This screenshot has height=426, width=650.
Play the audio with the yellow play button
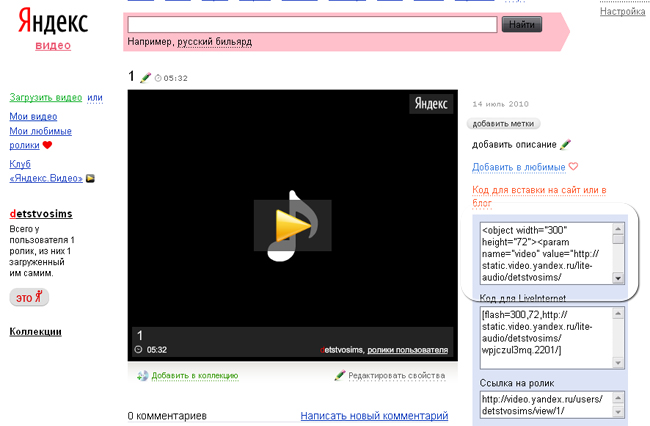pyautogui.click(x=293, y=225)
